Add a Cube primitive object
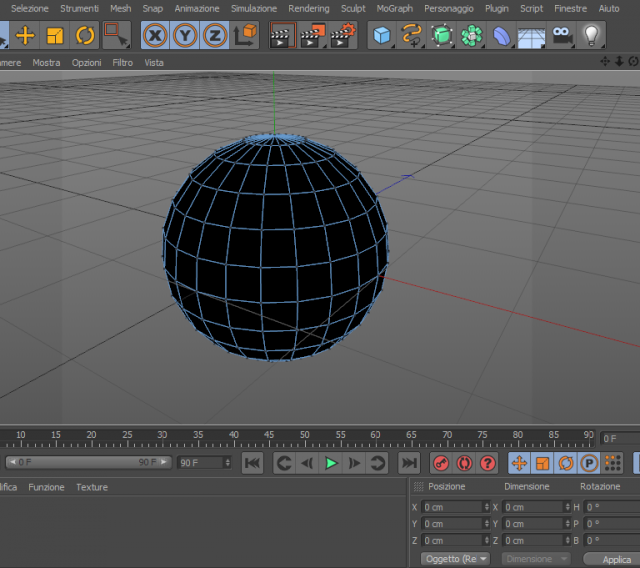The width and height of the screenshot is (640, 568). click(382, 36)
